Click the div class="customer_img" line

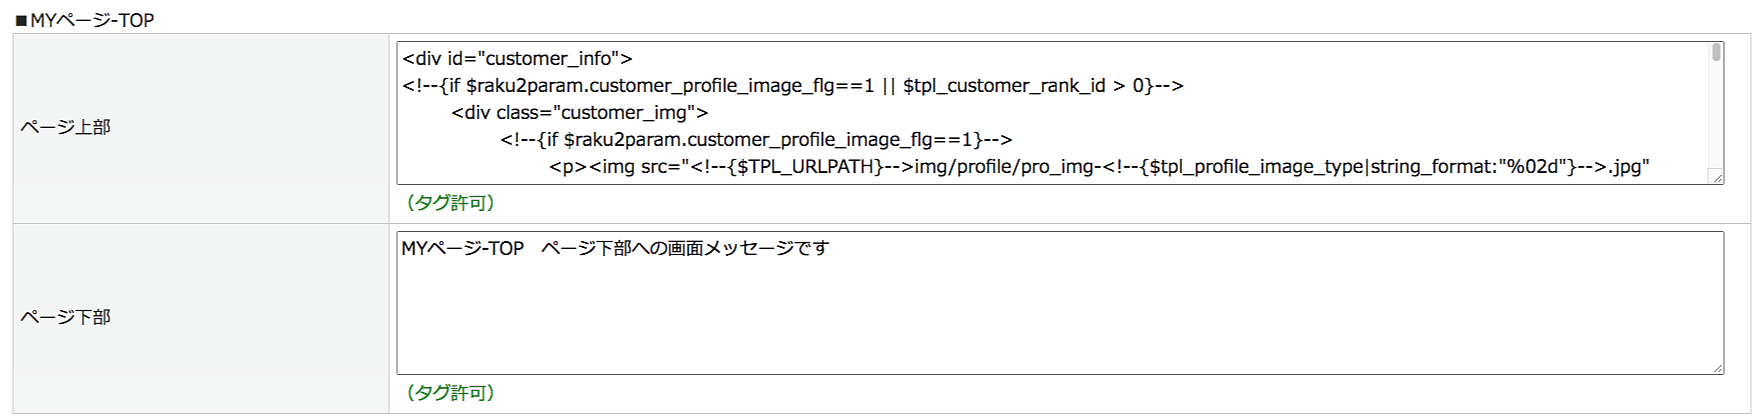click(579, 113)
